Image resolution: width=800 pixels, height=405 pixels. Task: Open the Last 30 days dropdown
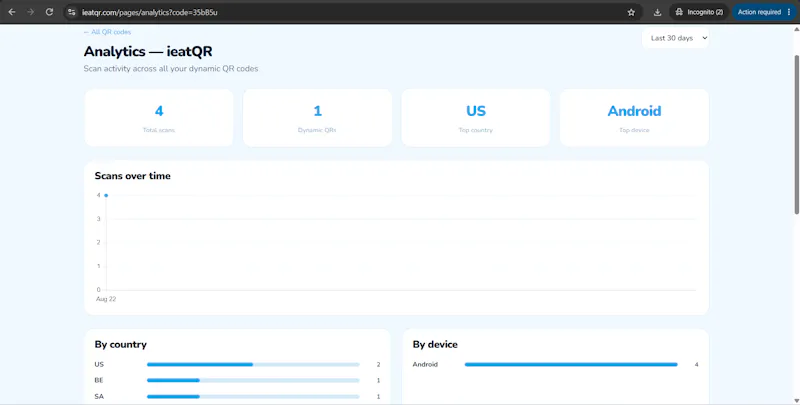point(676,38)
